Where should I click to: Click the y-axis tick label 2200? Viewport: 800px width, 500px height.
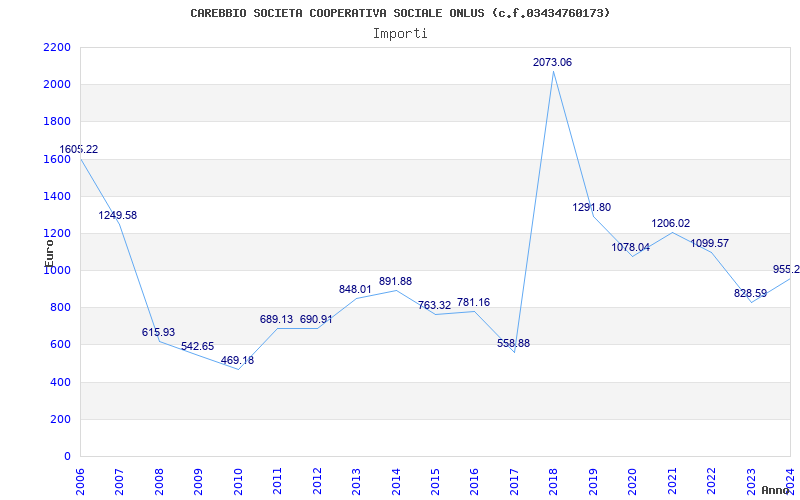(57, 47)
